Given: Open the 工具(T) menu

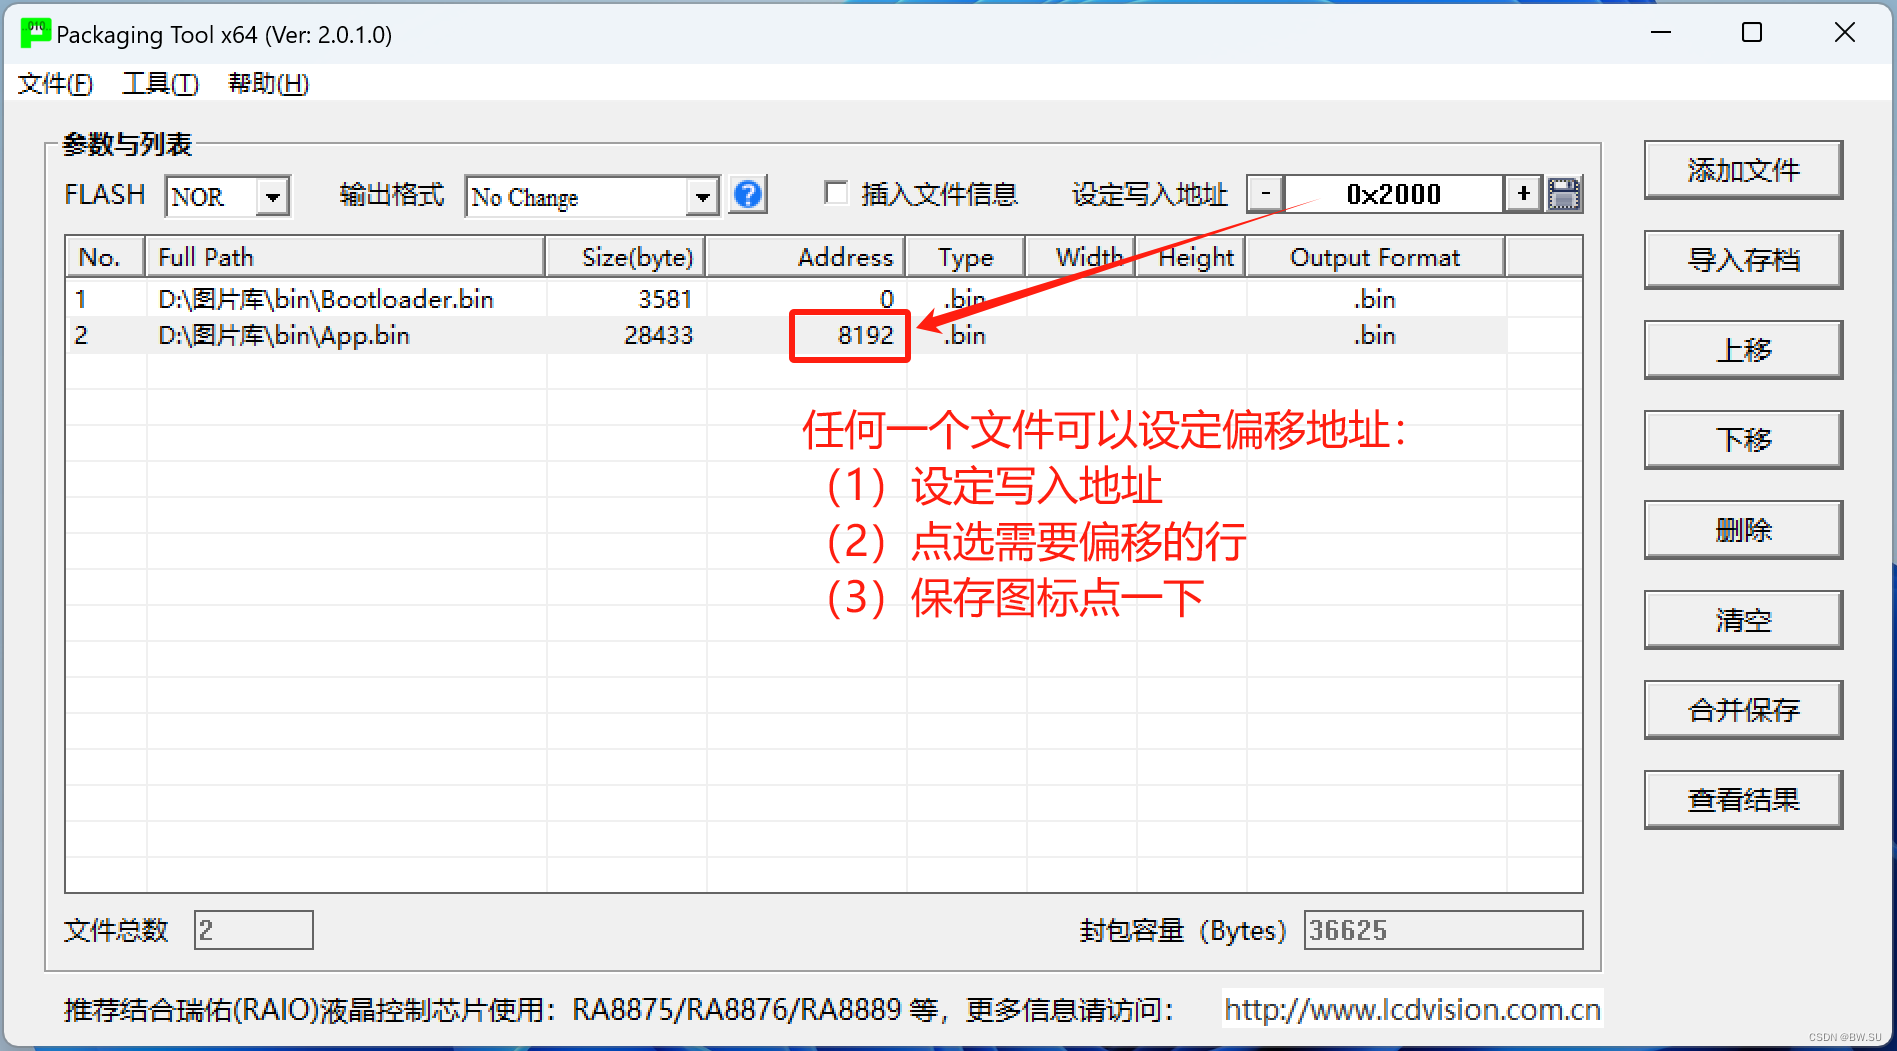Looking at the screenshot, I should (x=160, y=83).
